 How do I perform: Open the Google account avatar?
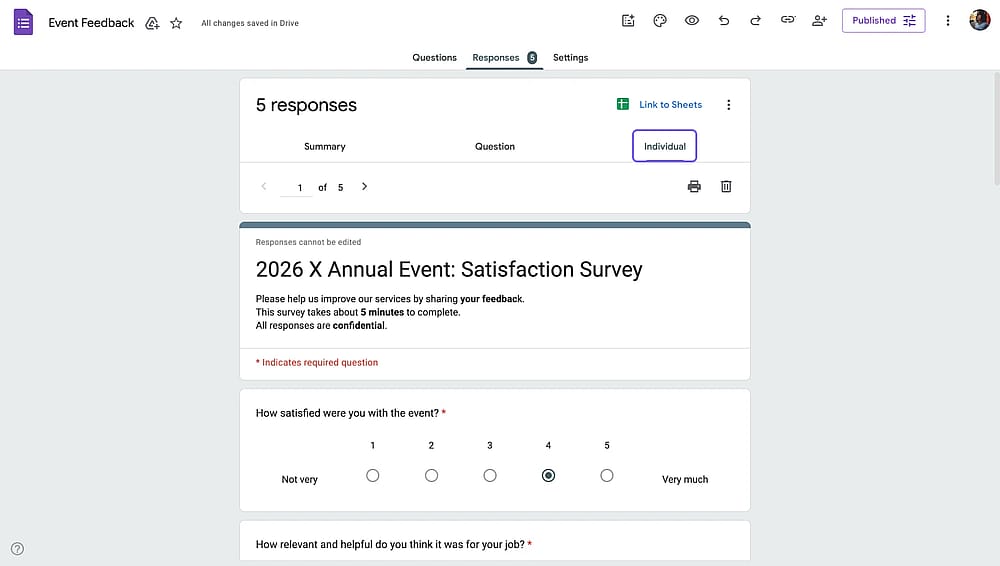pyautogui.click(x=980, y=20)
